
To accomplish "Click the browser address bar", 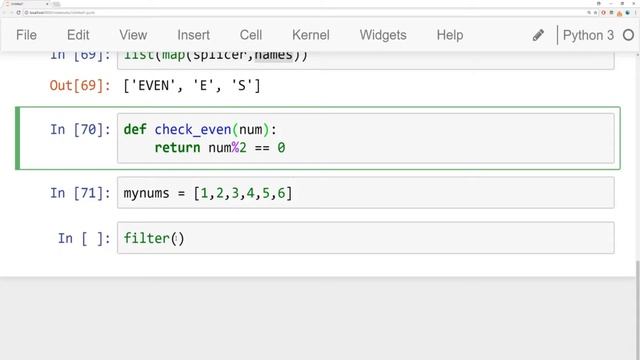I will click(x=302, y=13).
